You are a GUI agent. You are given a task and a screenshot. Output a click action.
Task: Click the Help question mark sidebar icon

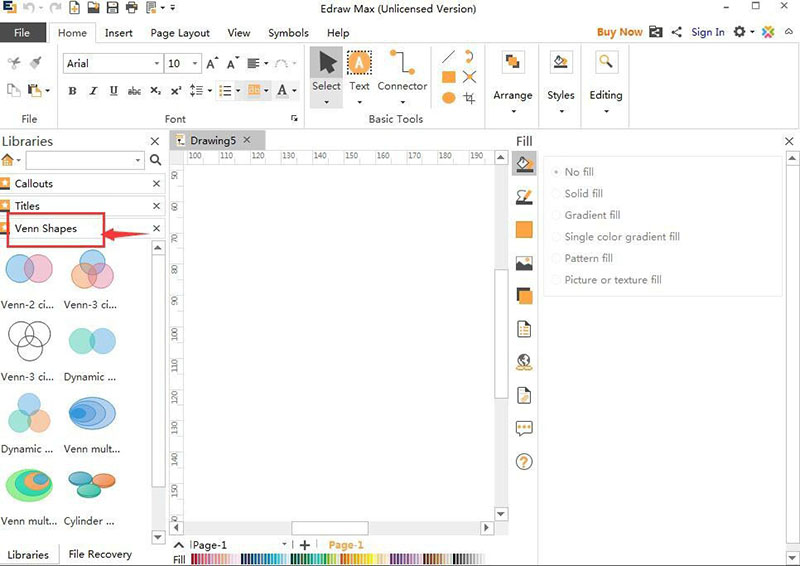tap(524, 461)
